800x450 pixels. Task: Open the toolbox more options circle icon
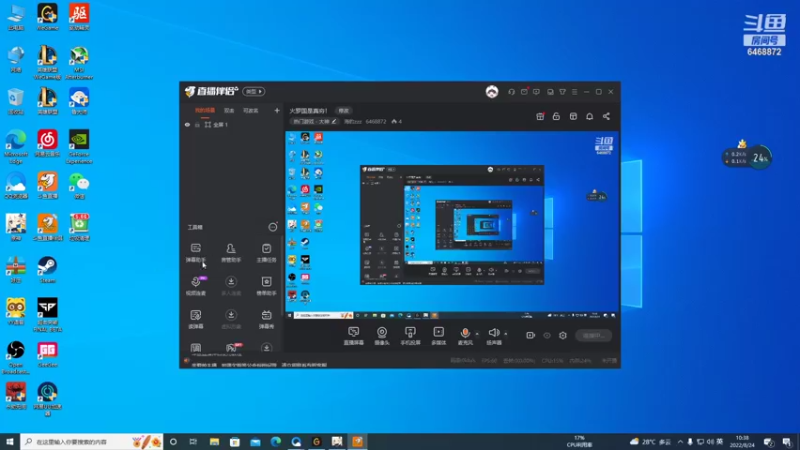tap(273, 227)
